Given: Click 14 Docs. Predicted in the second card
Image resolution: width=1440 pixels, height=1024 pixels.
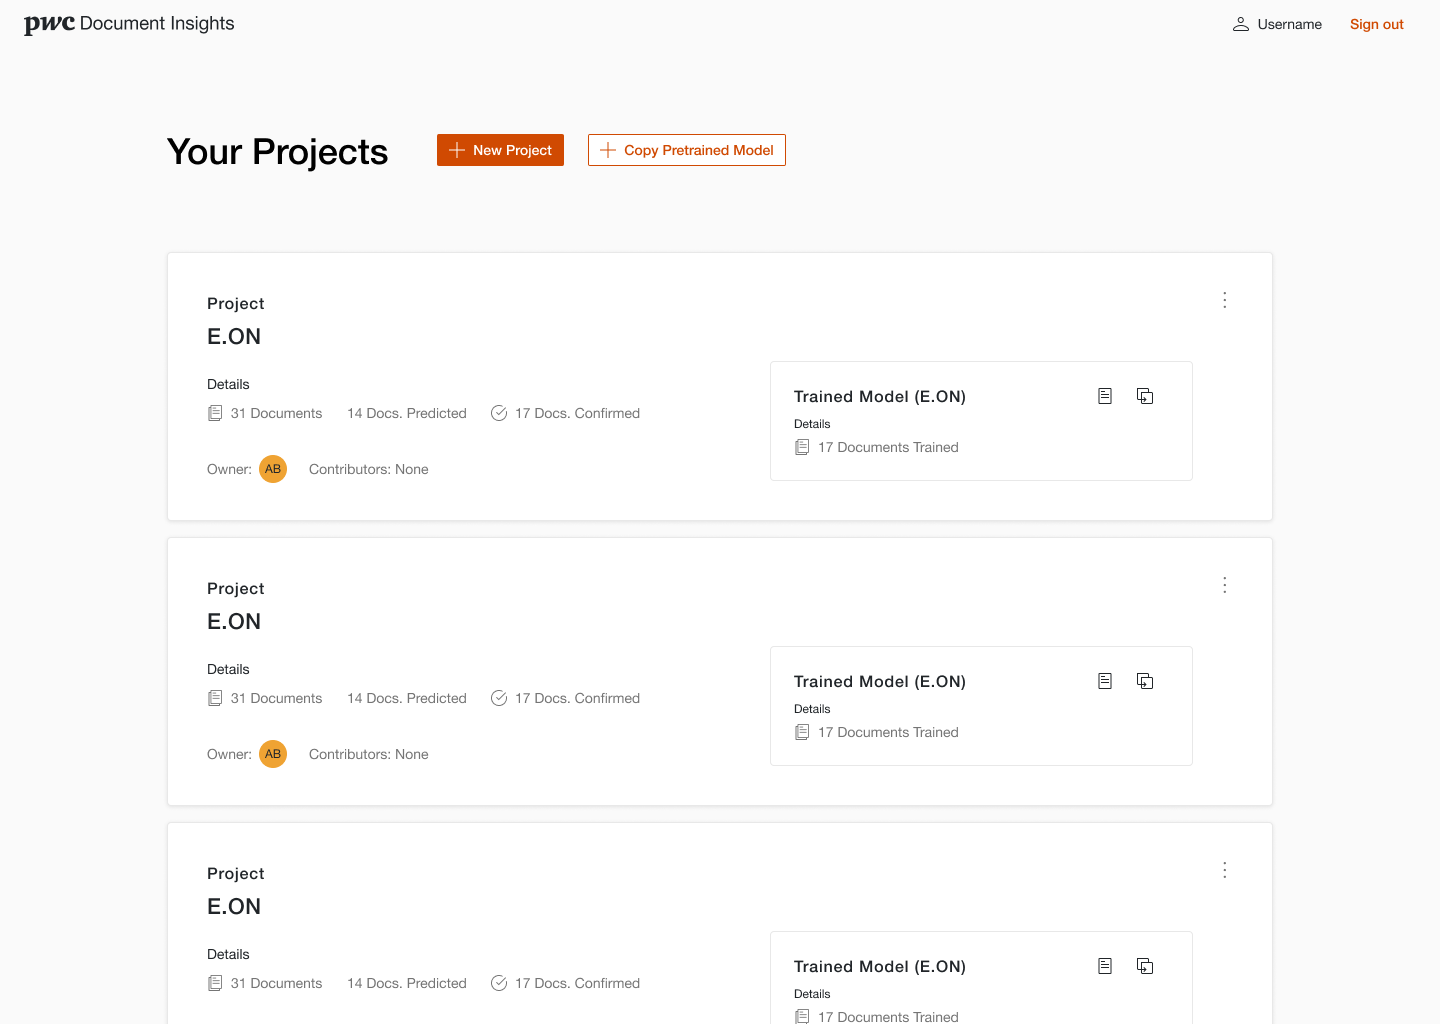Looking at the screenshot, I should [x=407, y=698].
